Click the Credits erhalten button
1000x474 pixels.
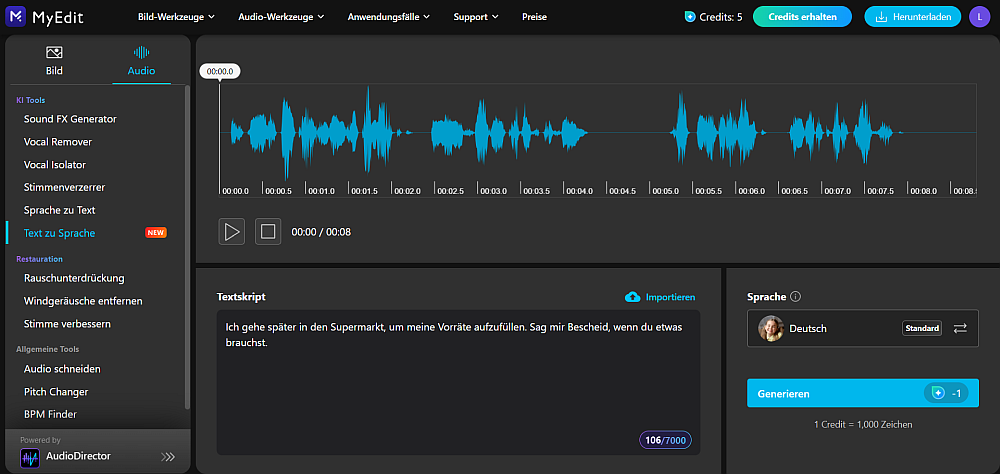click(802, 17)
